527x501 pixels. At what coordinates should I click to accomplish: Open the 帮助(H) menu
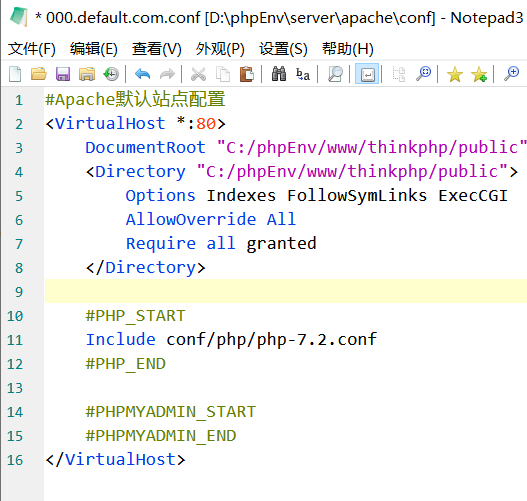tap(348, 49)
